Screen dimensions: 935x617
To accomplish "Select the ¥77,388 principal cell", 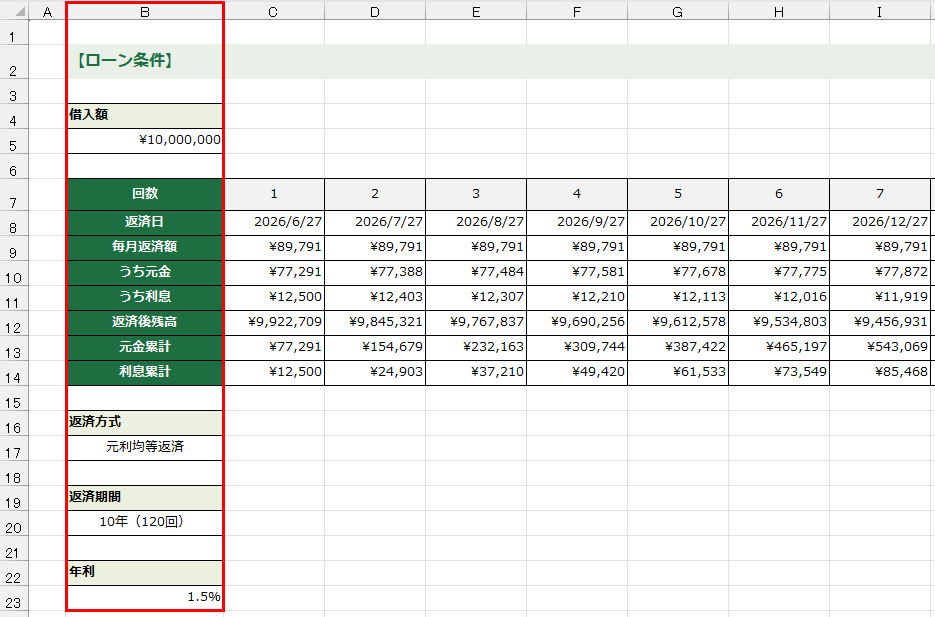I will point(375,272).
